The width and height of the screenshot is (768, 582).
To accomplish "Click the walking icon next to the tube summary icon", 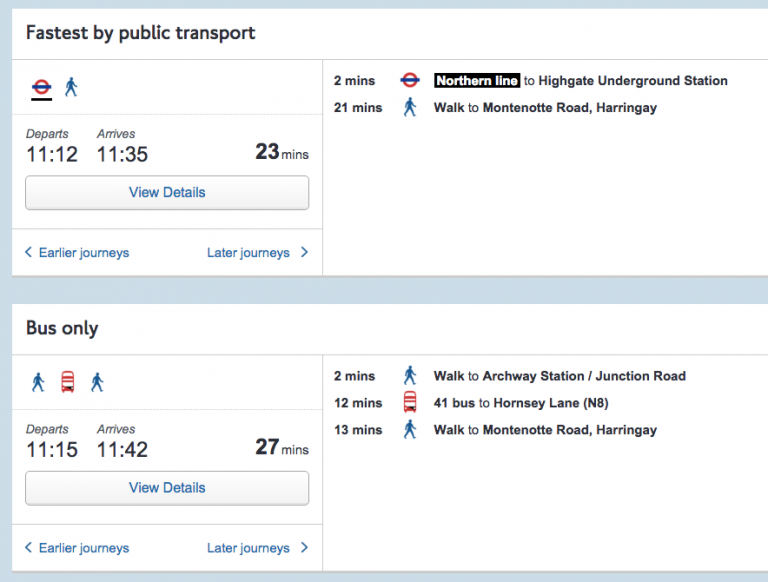I will (71, 87).
